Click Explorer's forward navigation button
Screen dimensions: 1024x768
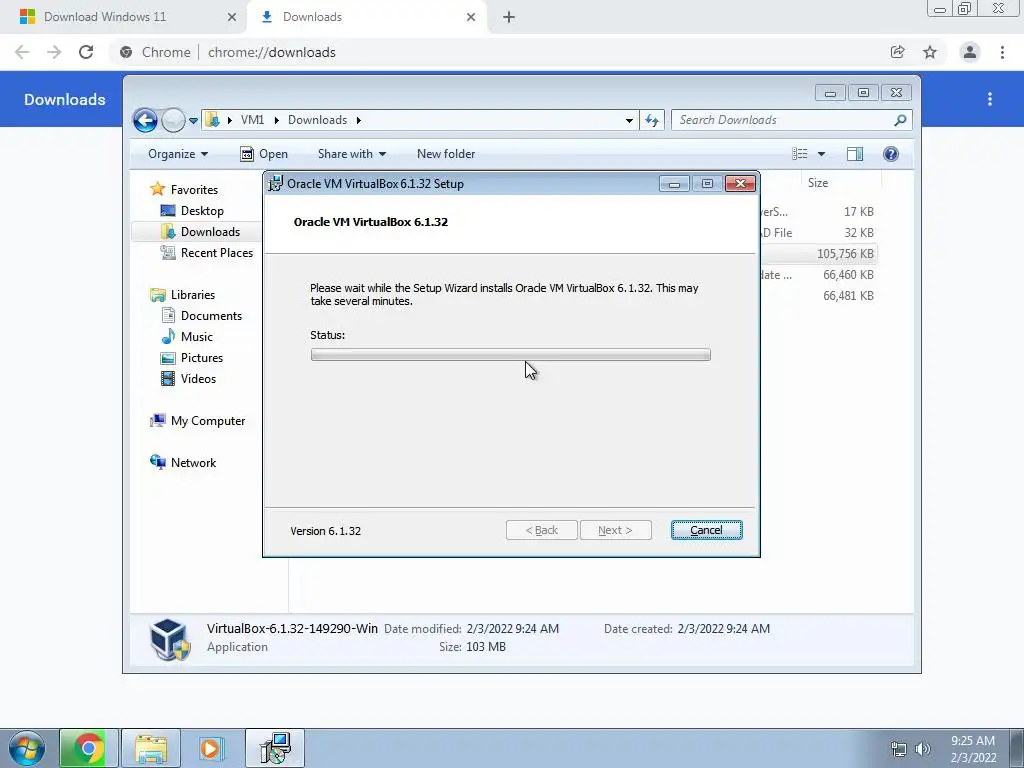pos(173,120)
